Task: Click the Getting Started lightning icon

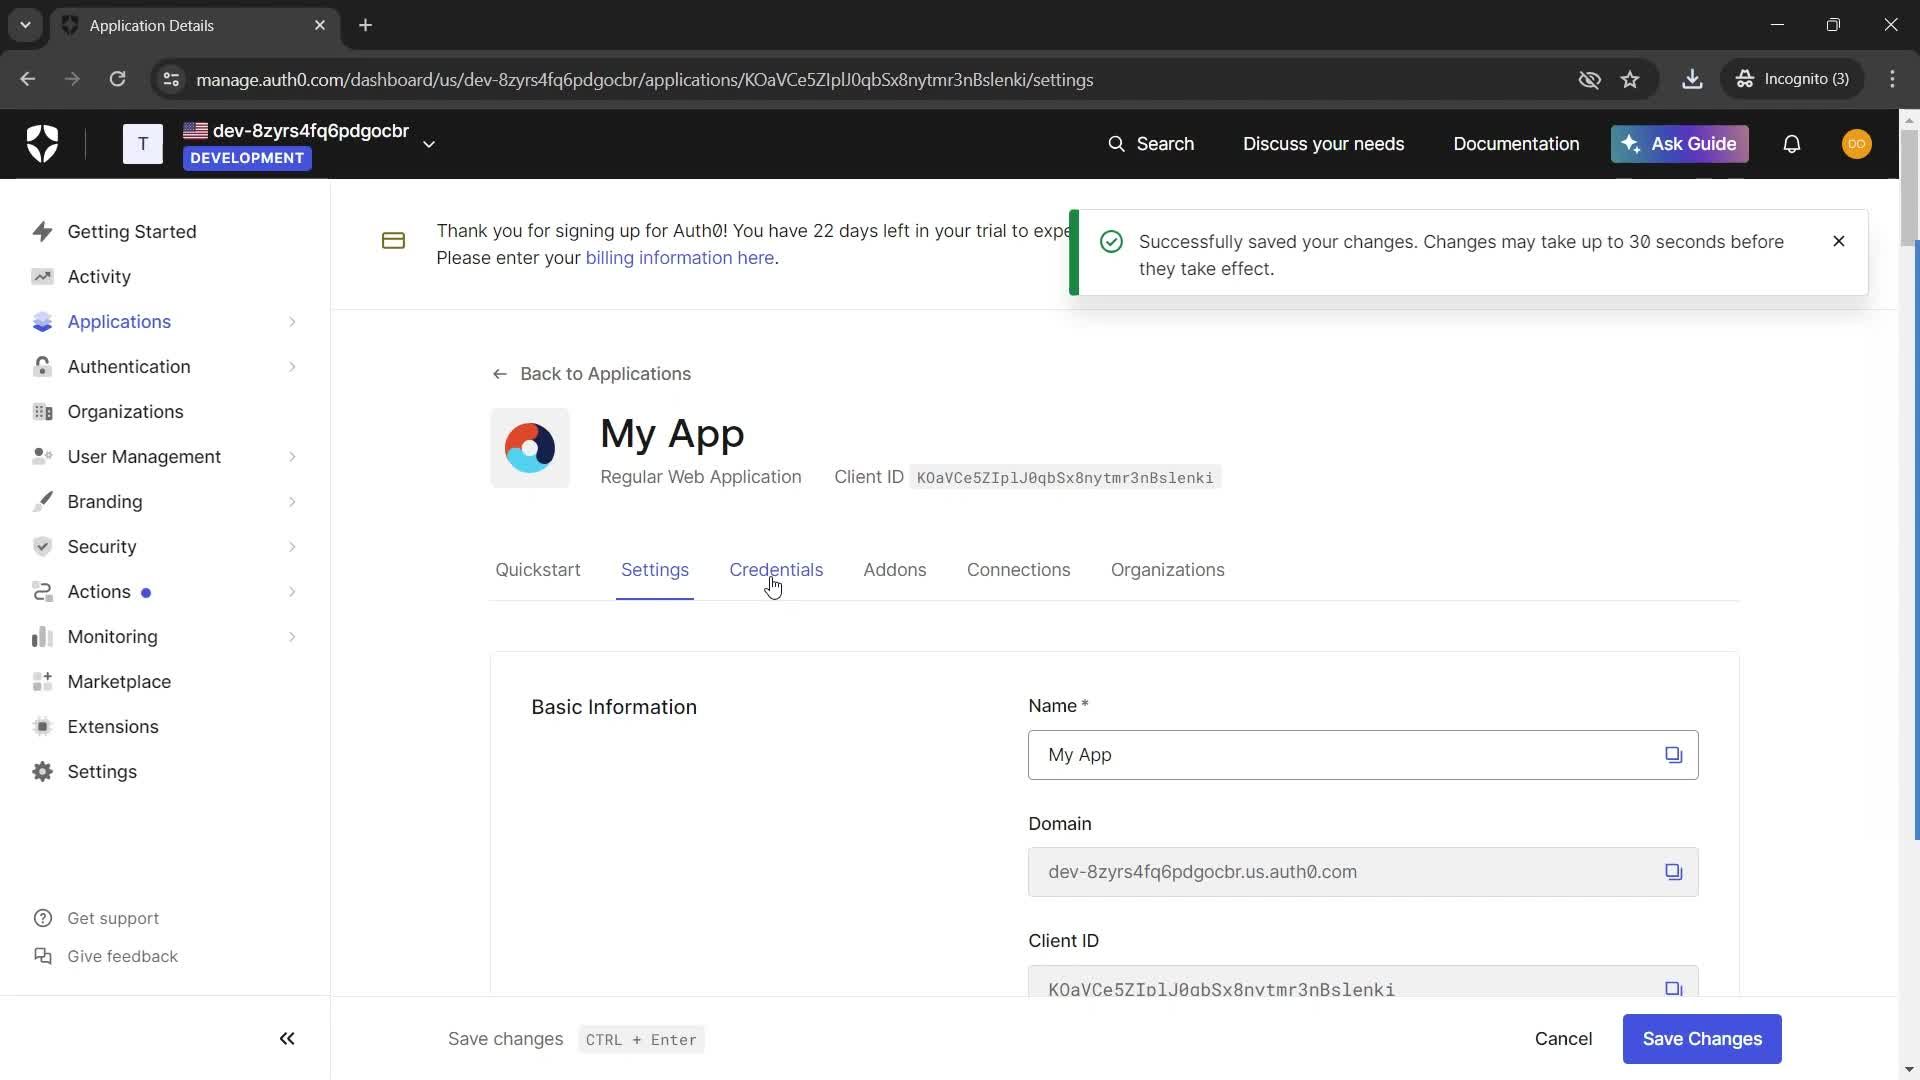Action: coord(42,231)
